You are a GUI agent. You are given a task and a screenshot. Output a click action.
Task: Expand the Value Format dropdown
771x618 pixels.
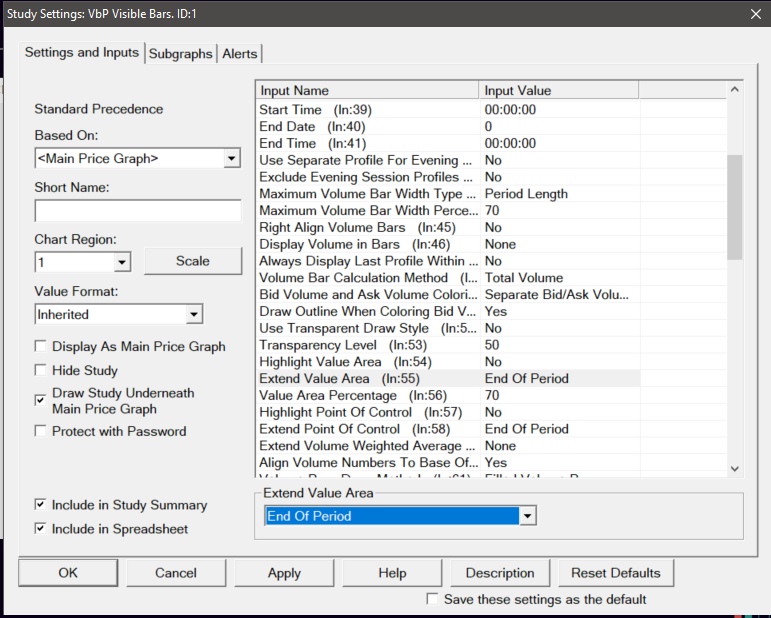click(x=193, y=314)
